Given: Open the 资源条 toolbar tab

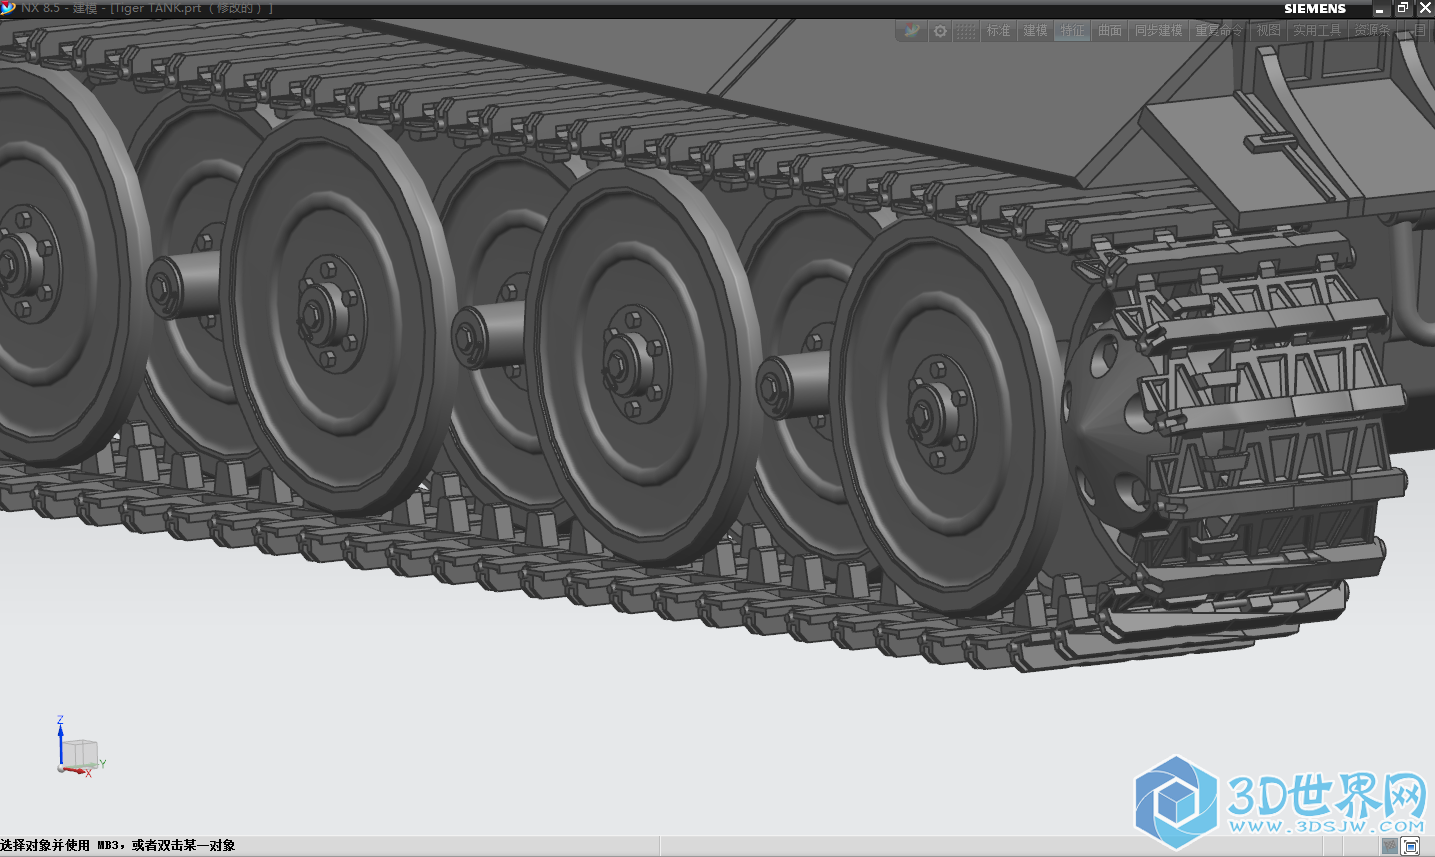Looking at the screenshot, I should (1372, 31).
